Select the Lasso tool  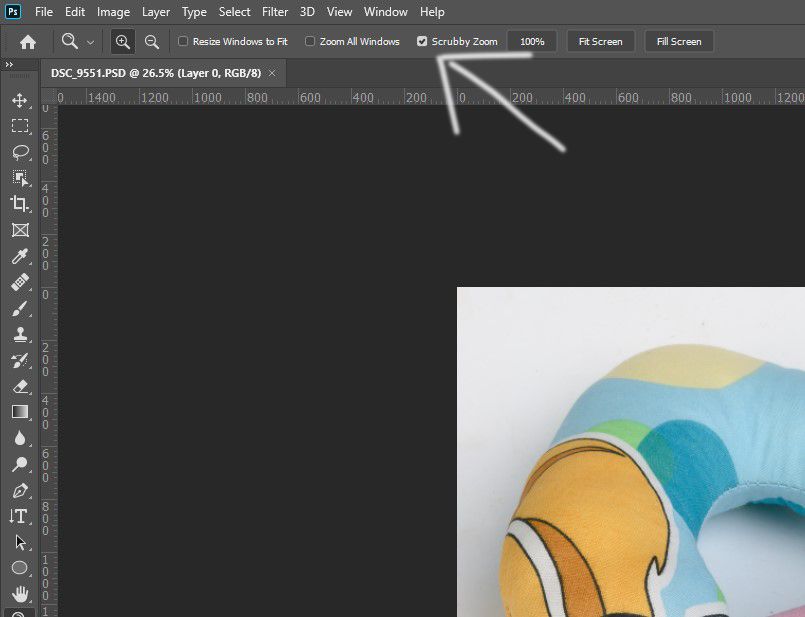click(x=20, y=152)
